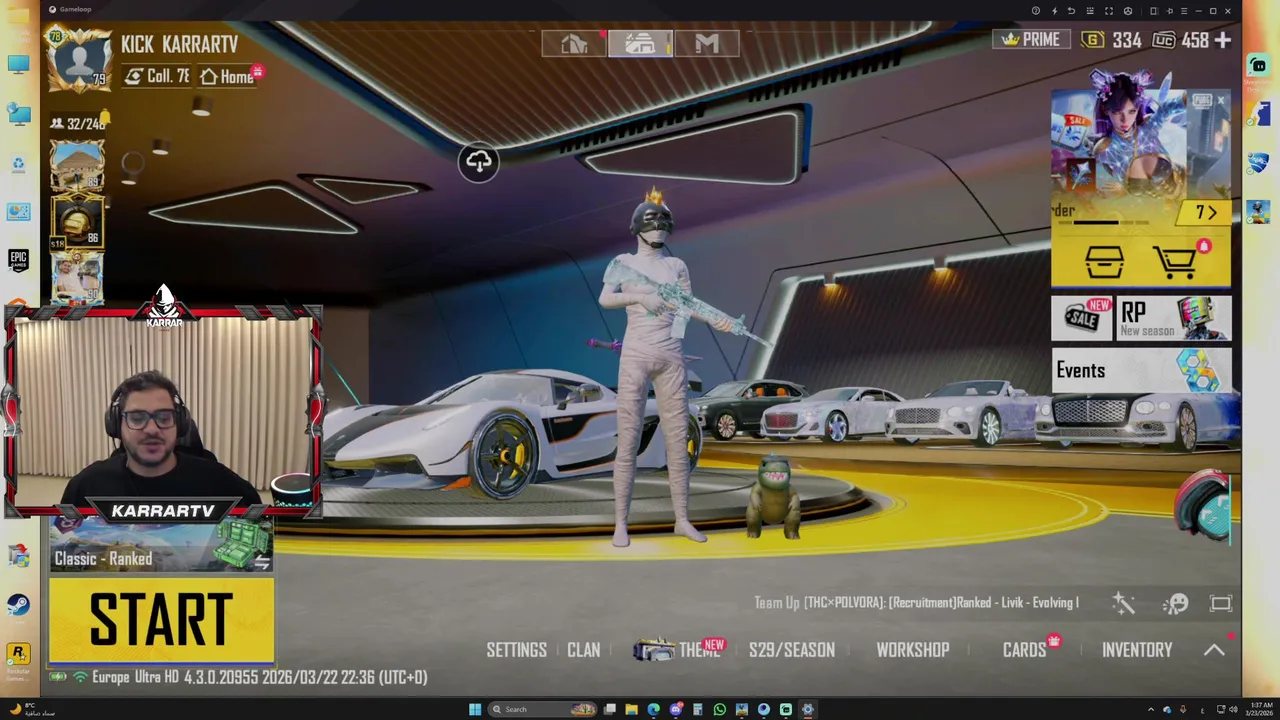The image size is (1280, 720).
Task: Select the golden helmet friend level 86
Action: 77,221
